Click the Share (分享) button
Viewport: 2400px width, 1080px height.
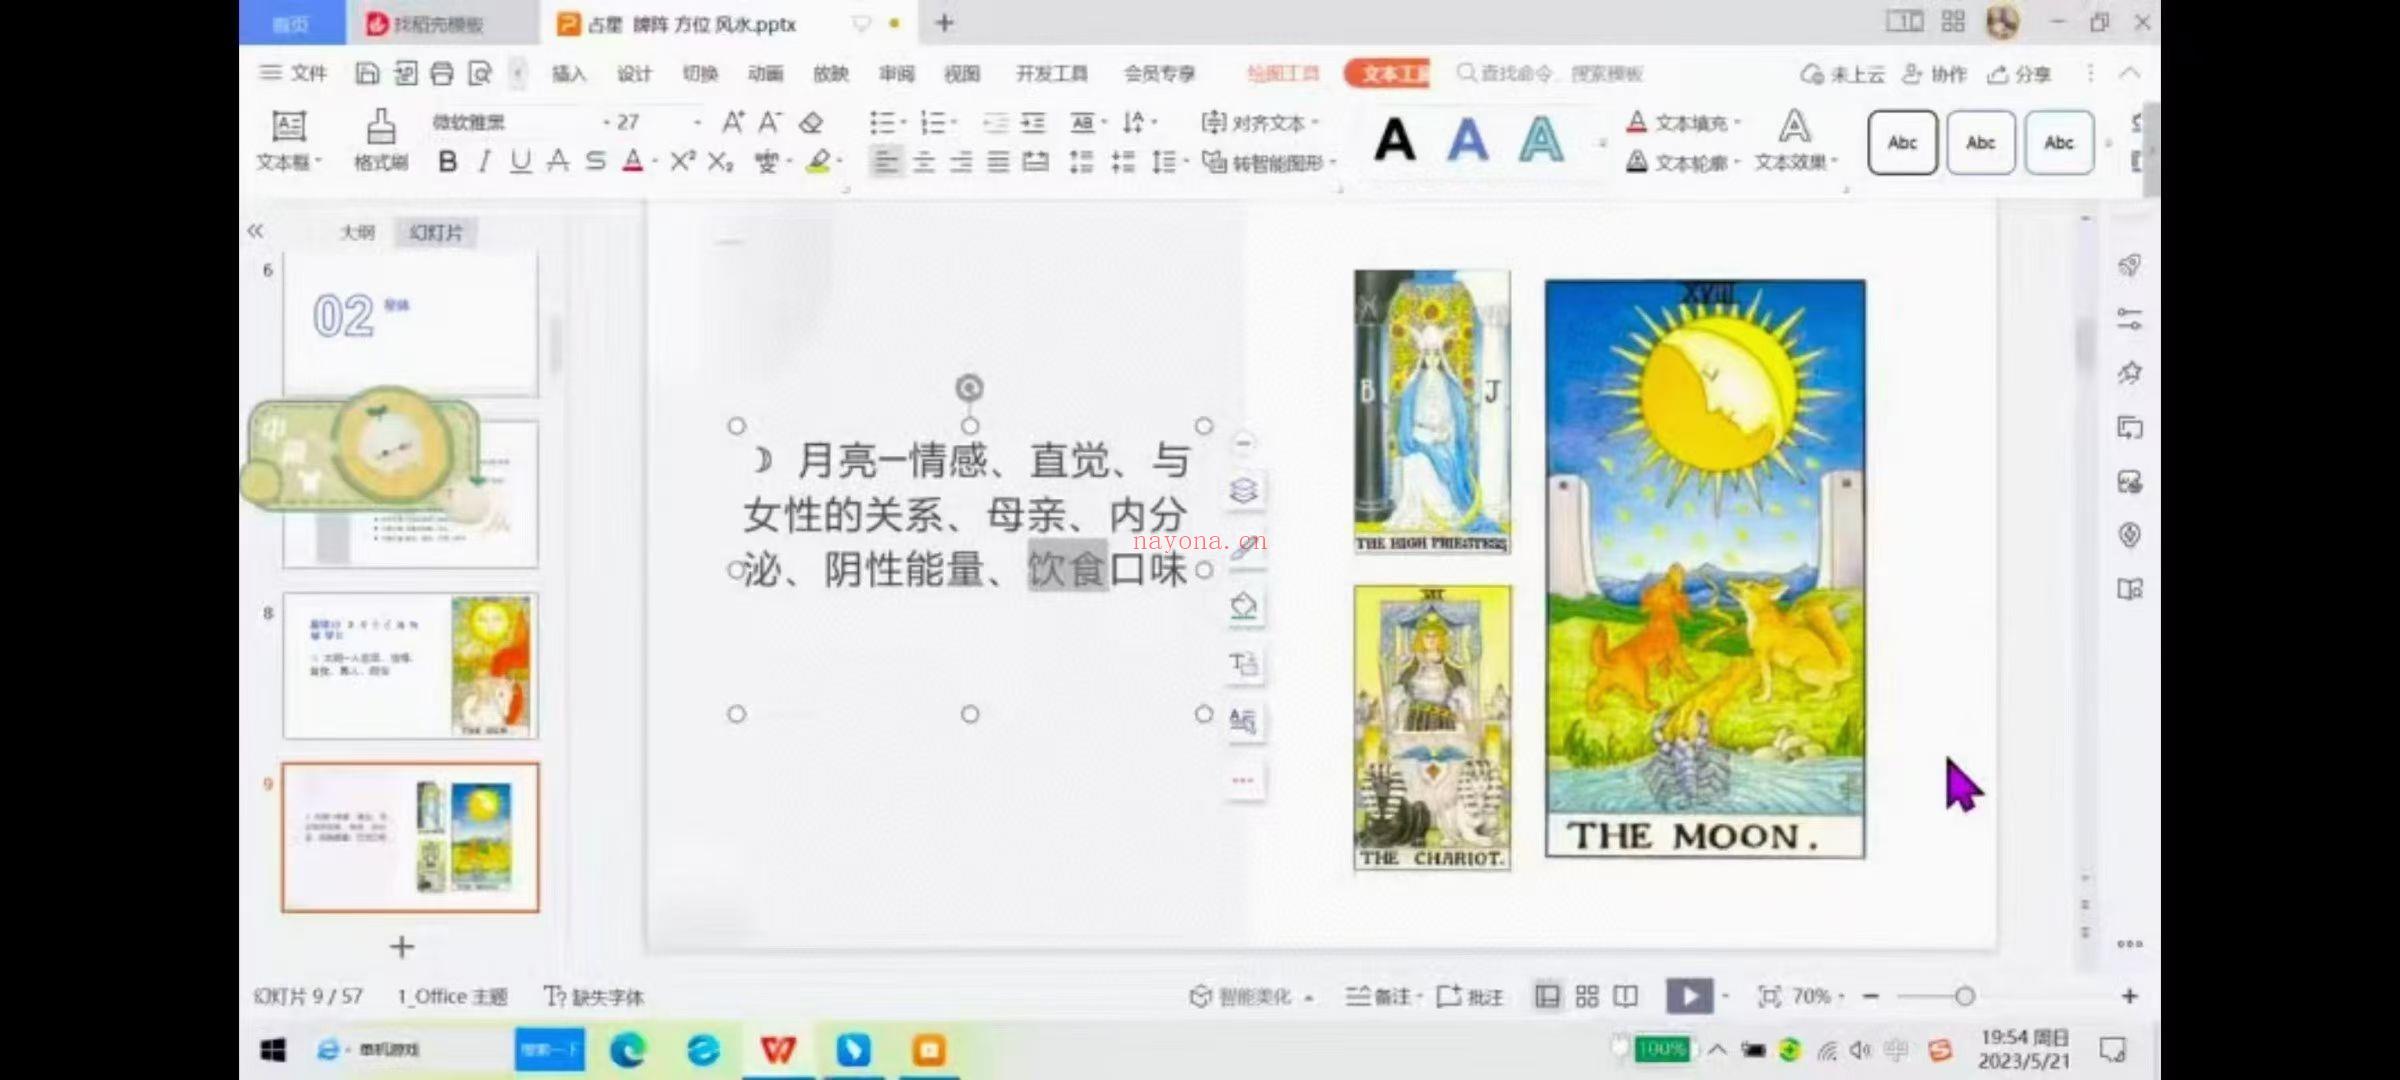tap(2020, 74)
